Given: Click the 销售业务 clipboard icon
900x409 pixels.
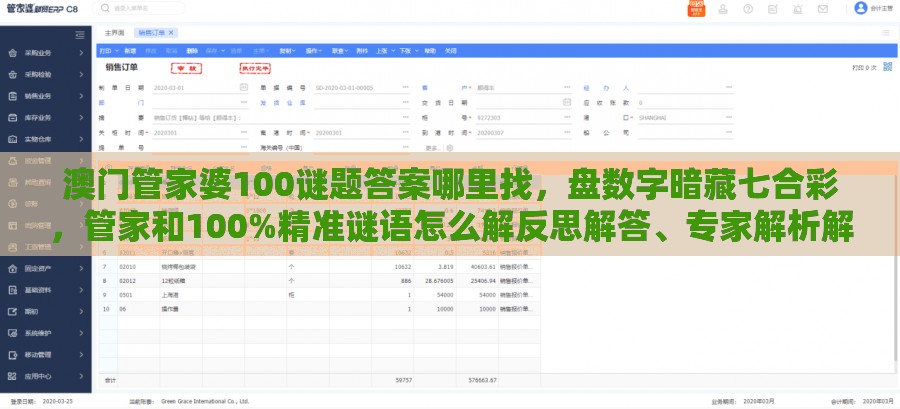Looking at the screenshot, I should point(13,96).
